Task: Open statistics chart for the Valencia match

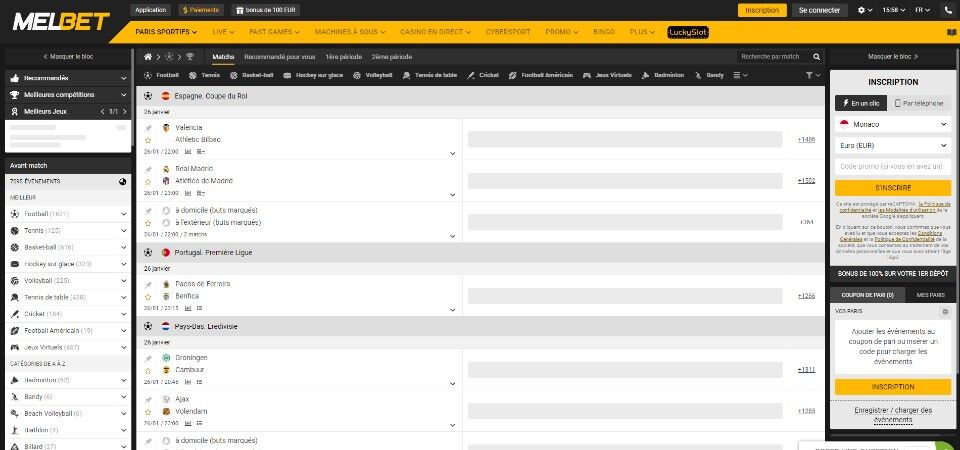Action: click(x=188, y=151)
